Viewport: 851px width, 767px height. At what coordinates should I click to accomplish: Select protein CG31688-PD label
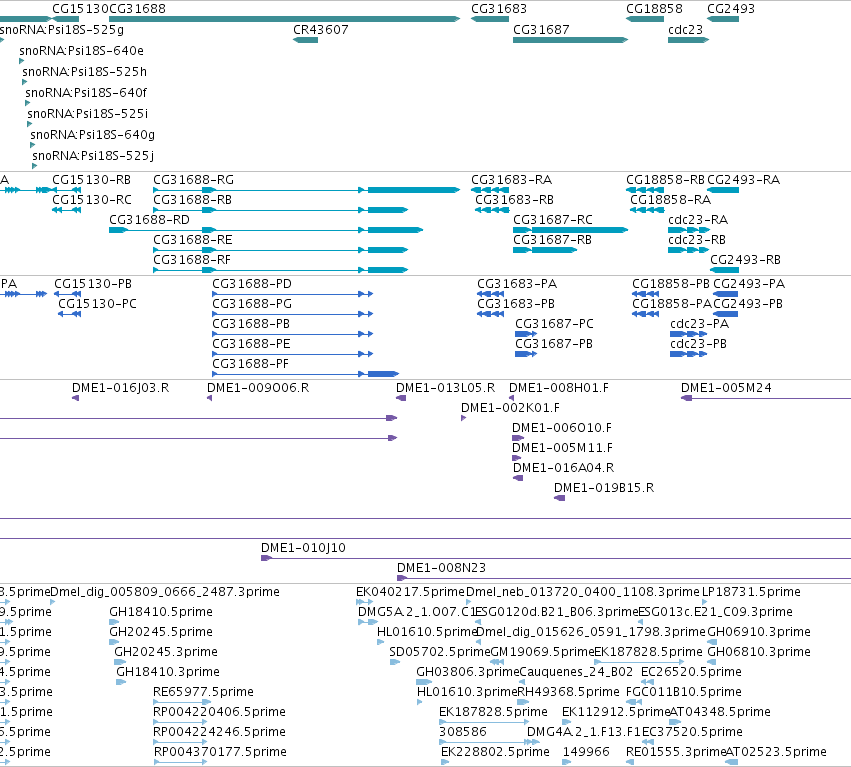coord(252,284)
